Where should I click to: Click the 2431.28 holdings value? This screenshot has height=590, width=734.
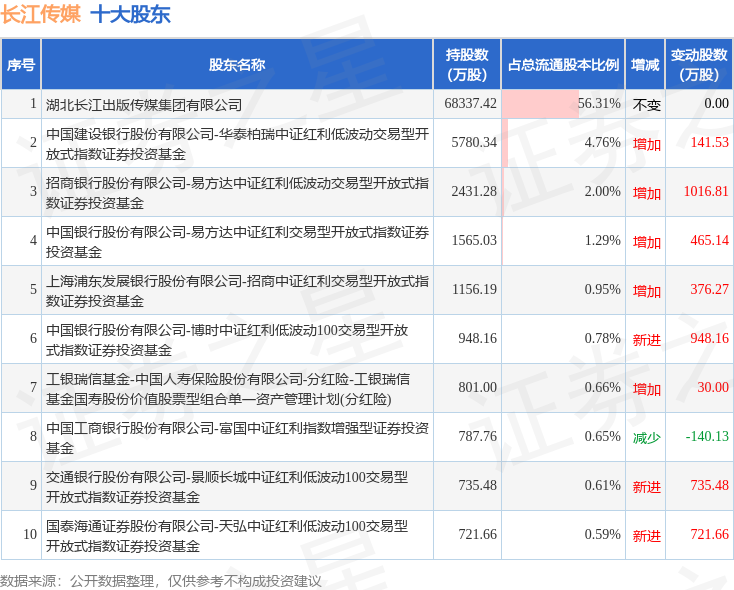coord(474,191)
